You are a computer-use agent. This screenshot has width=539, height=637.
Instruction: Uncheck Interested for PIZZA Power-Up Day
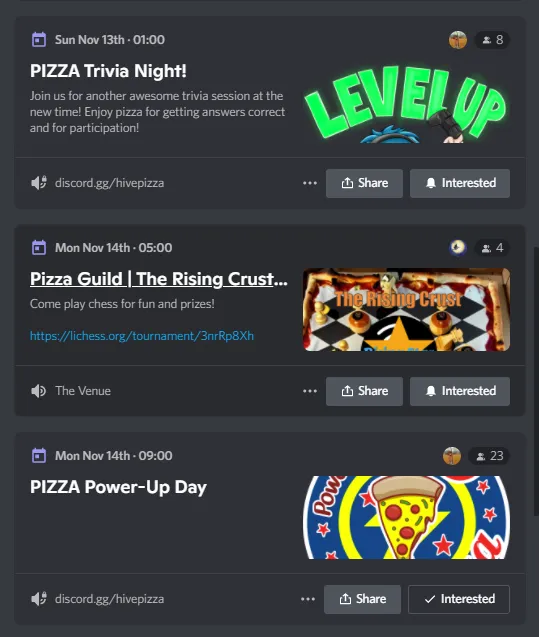pos(459,599)
